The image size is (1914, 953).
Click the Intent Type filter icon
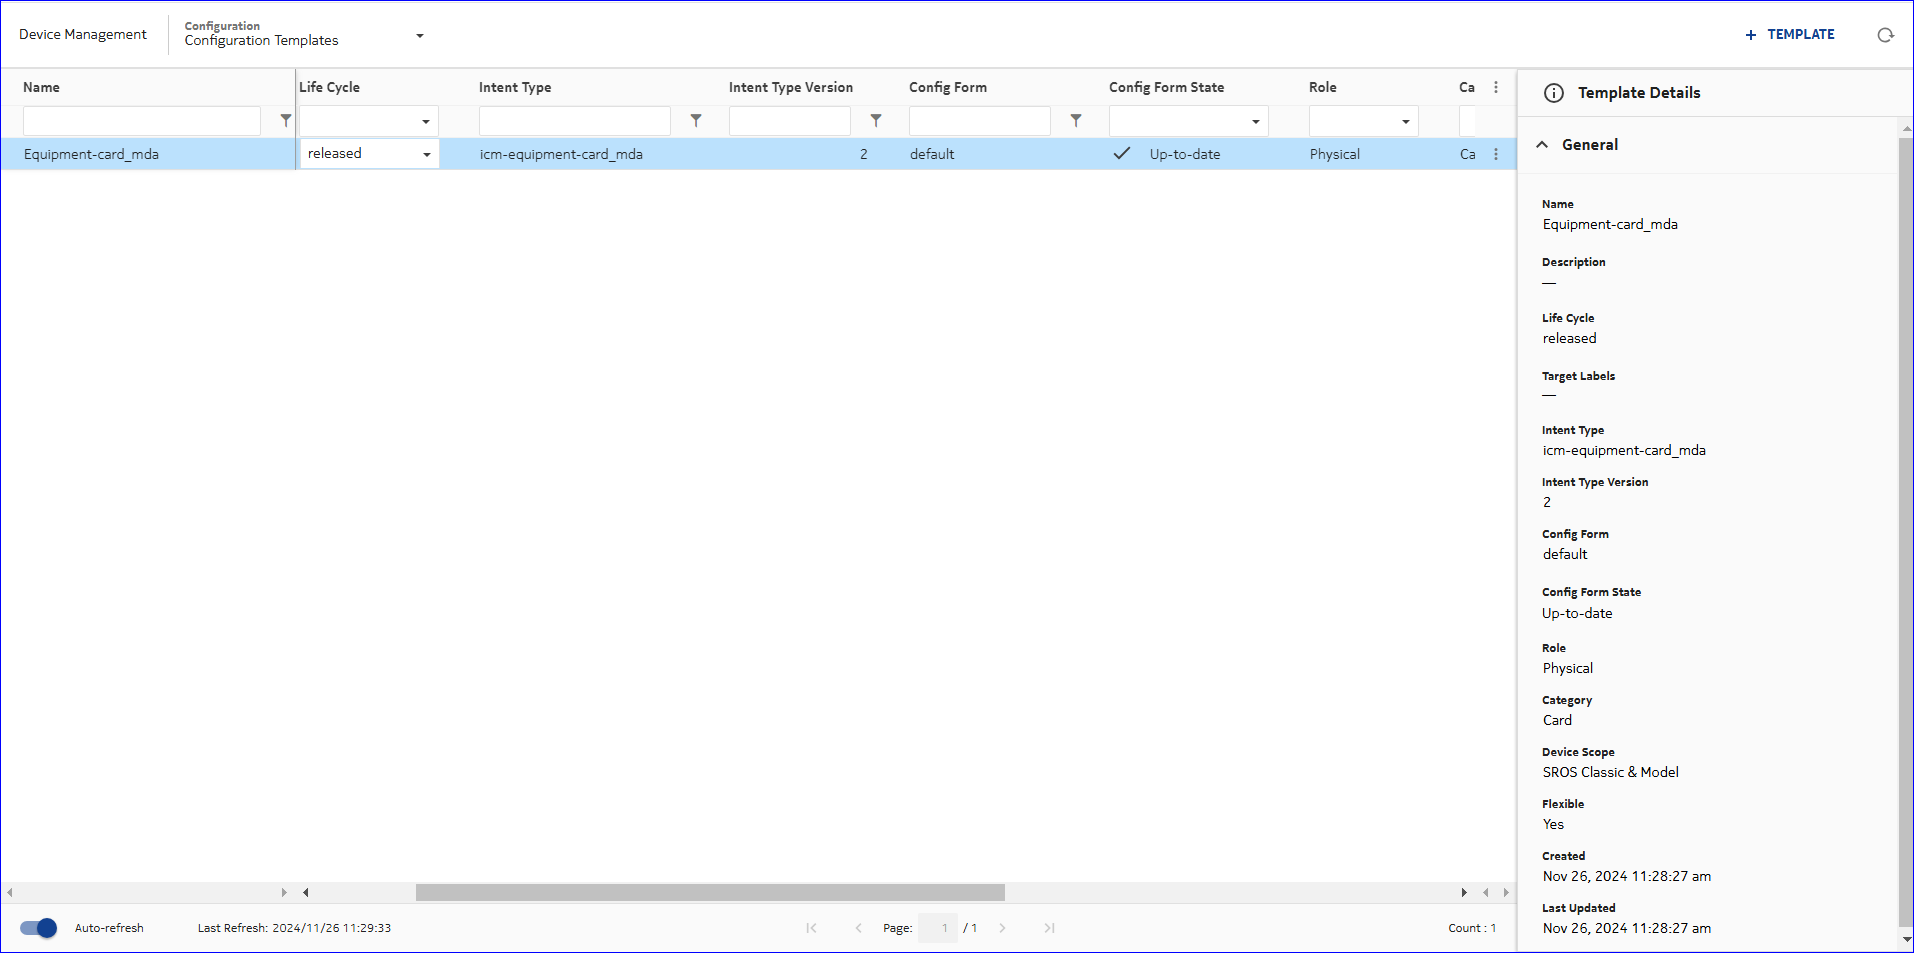696,121
